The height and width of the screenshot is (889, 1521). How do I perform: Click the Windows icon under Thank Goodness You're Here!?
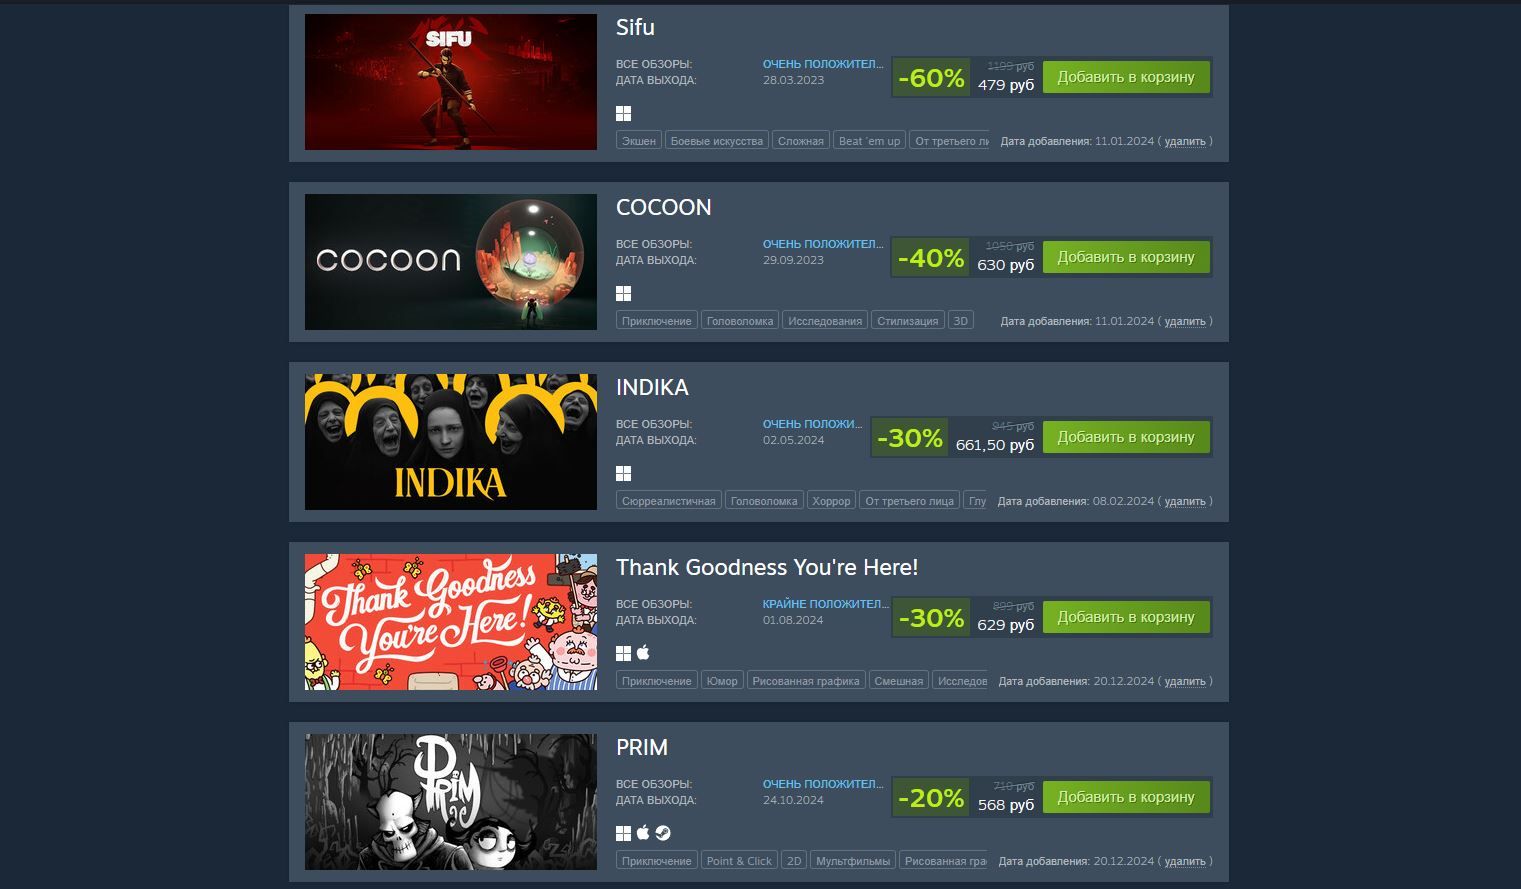pos(623,653)
